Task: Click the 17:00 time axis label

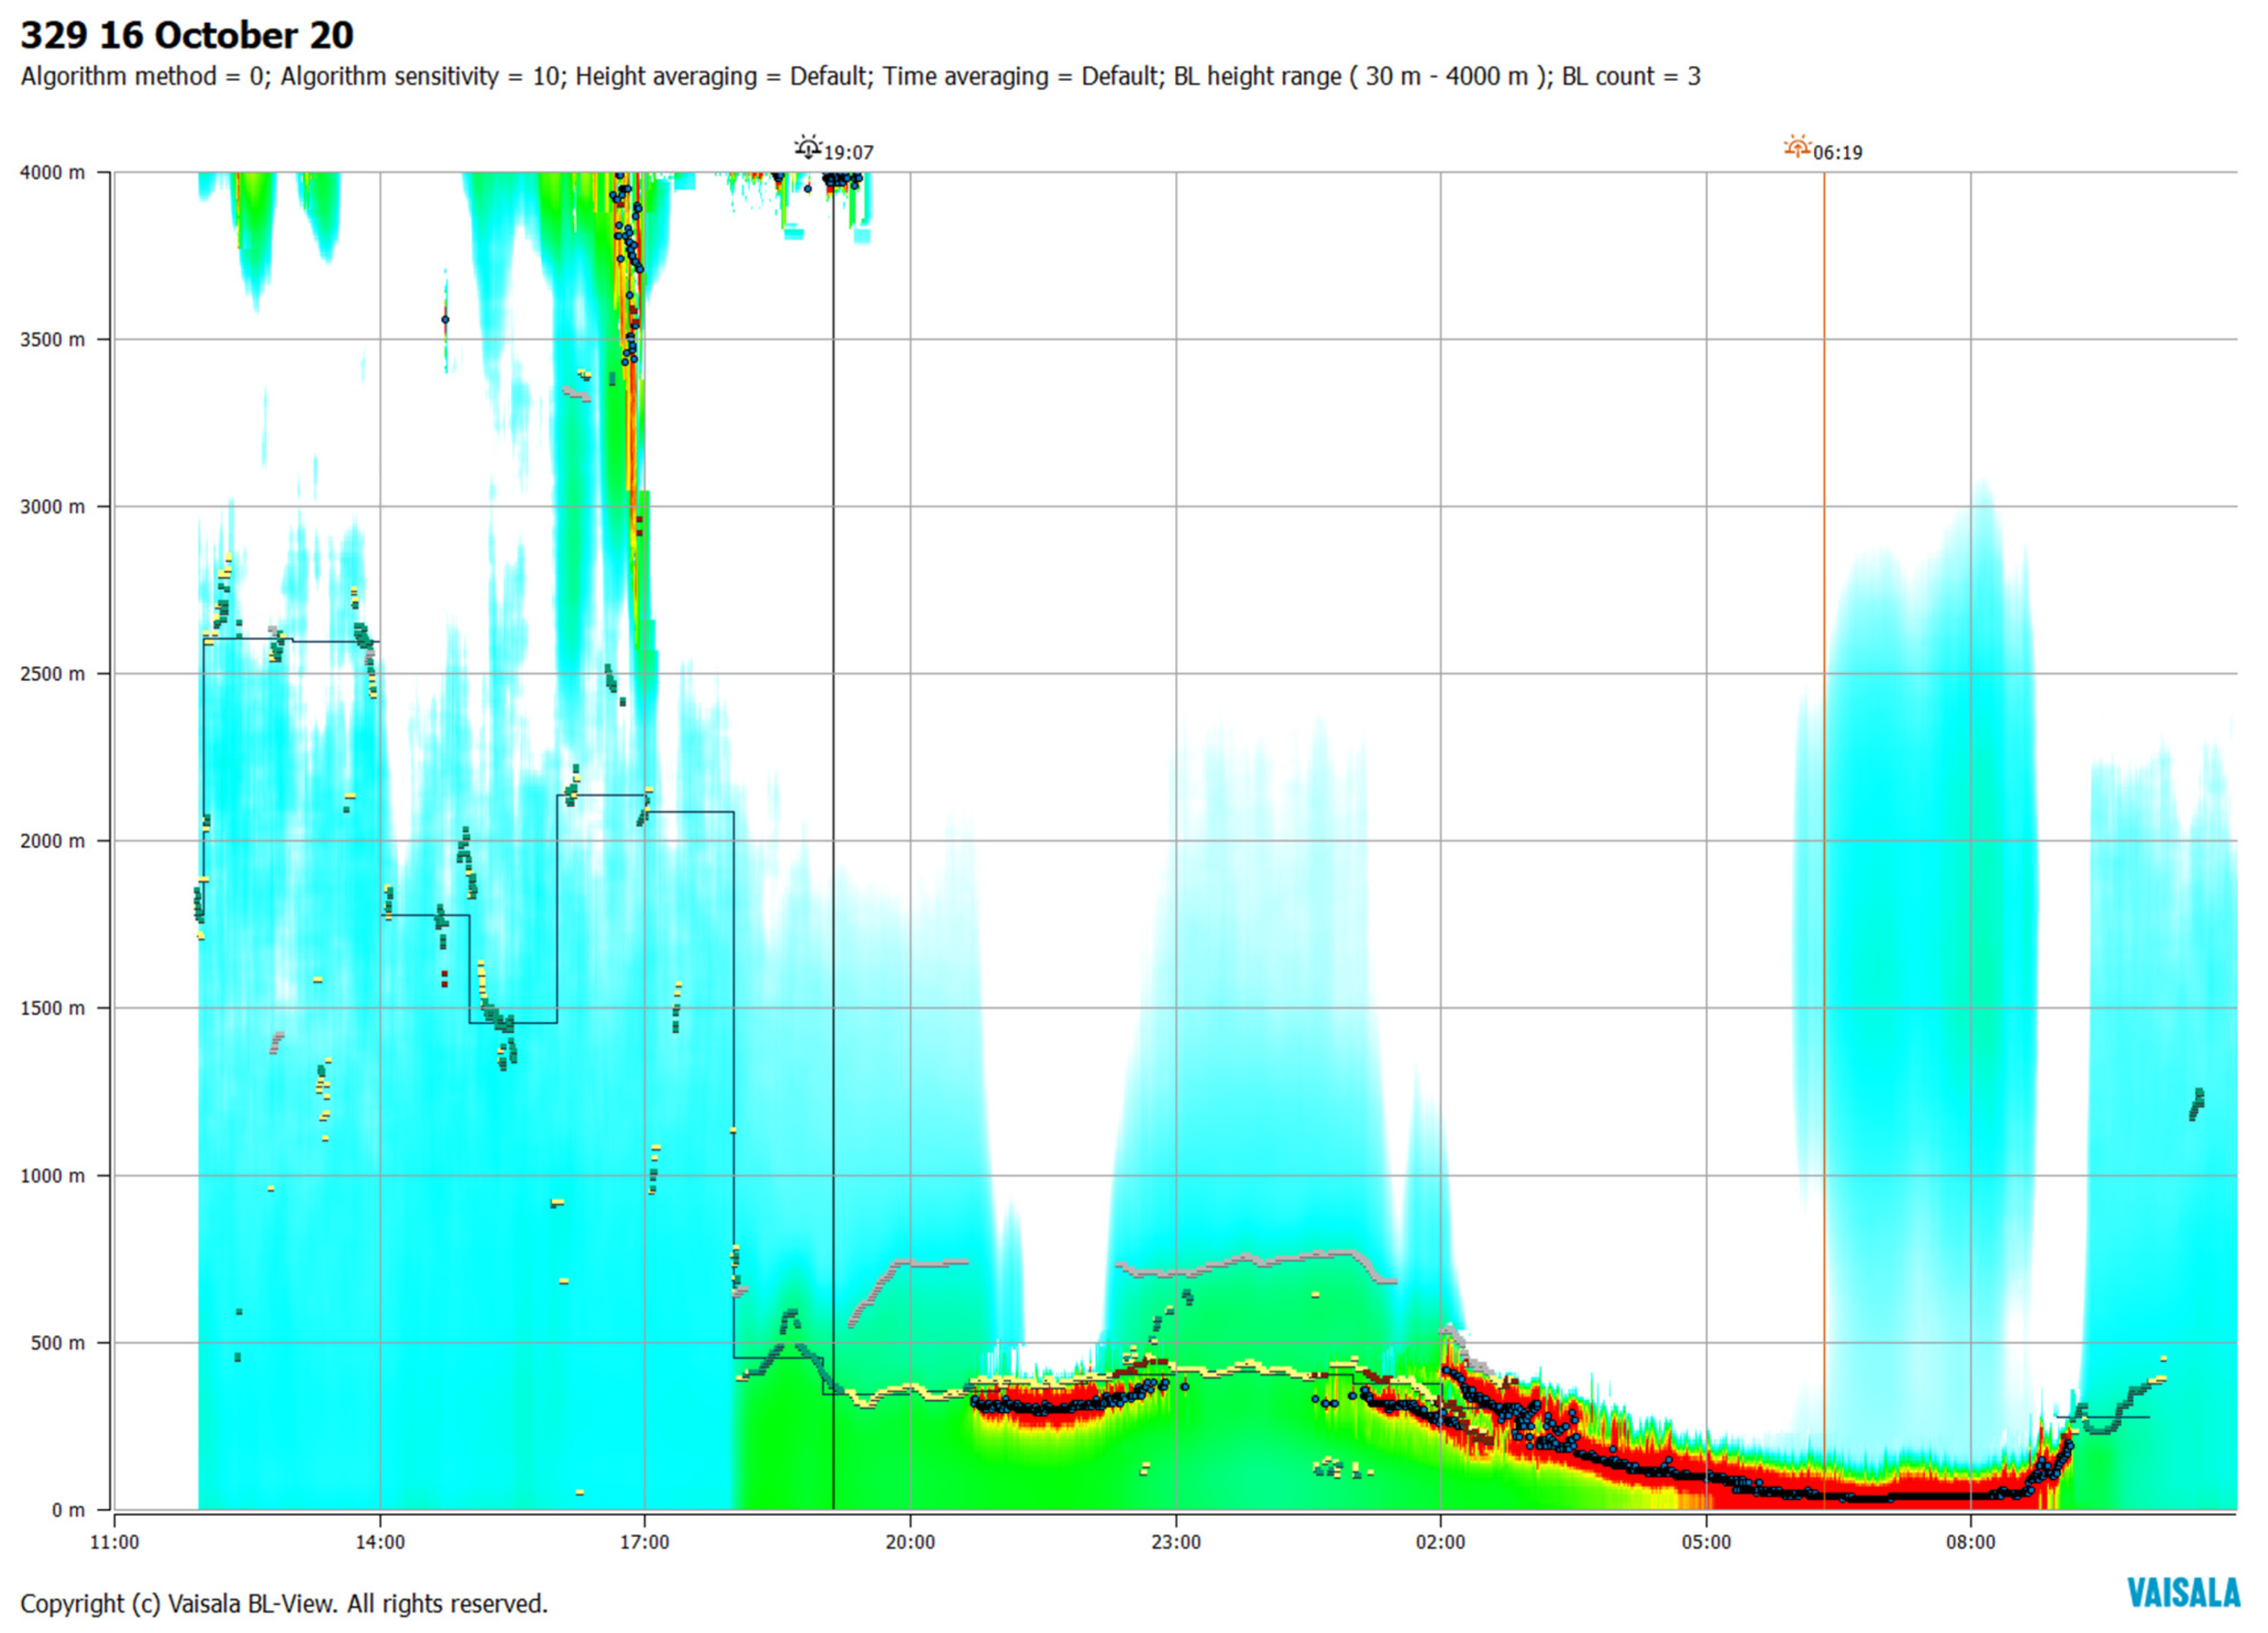Action: pos(644,1542)
